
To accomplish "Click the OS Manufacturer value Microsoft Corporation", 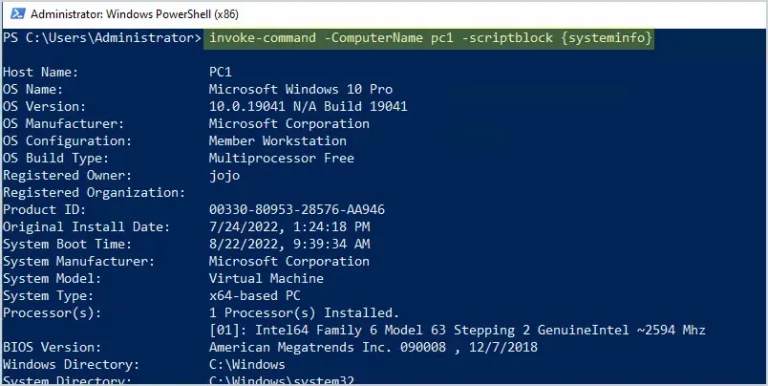I will [x=289, y=123].
